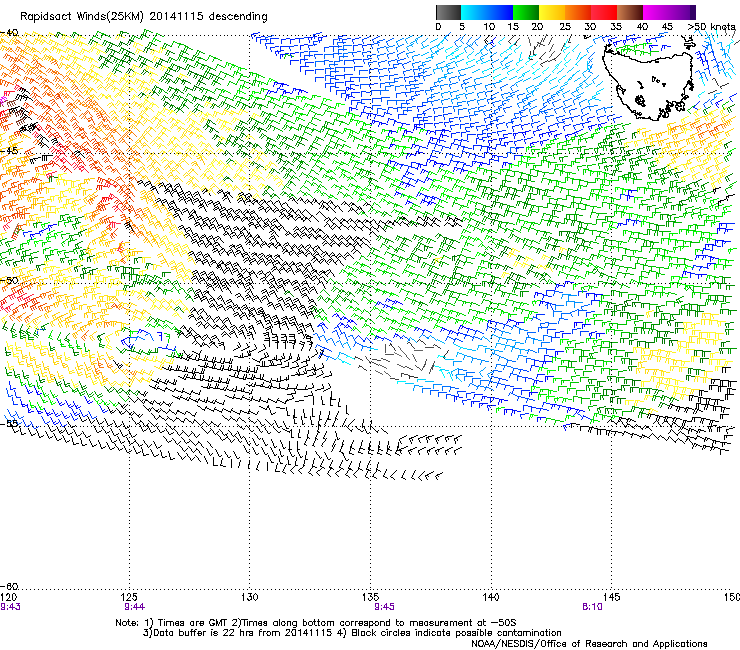Select the '-50' latitude axis label
The image size is (740, 650).
click(9, 280)
